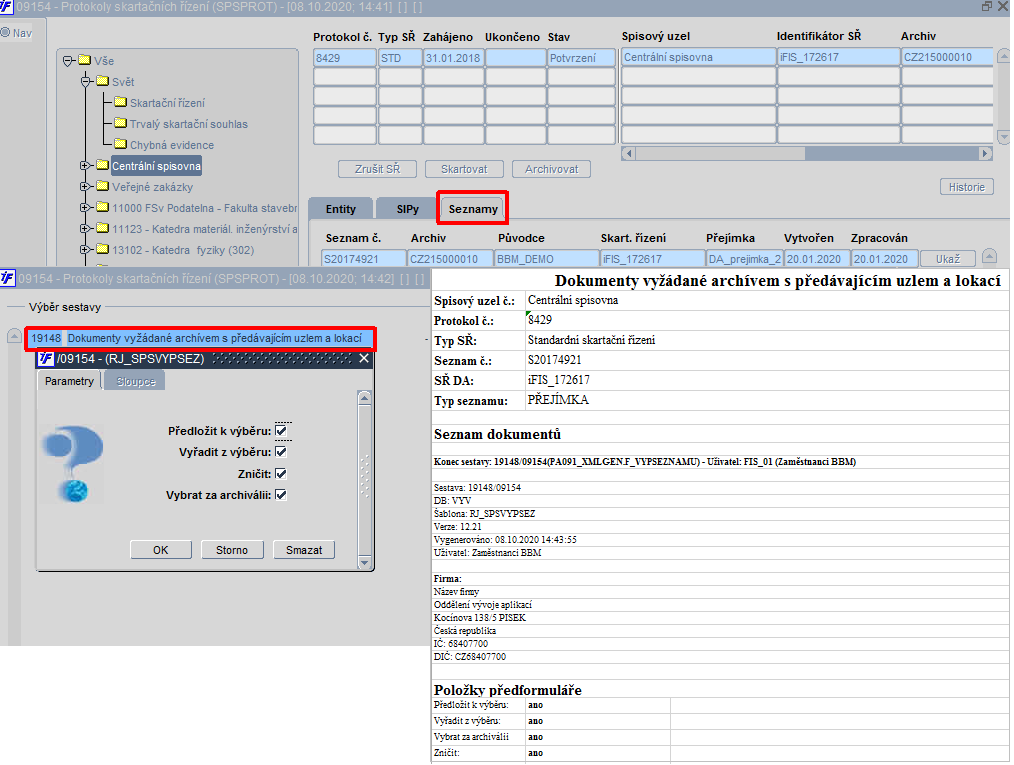This screenshot has width=1014, height=765.
Task: Click the Chybná evidence folder icon
Action: pyautogui.click(x=120, y=145)
